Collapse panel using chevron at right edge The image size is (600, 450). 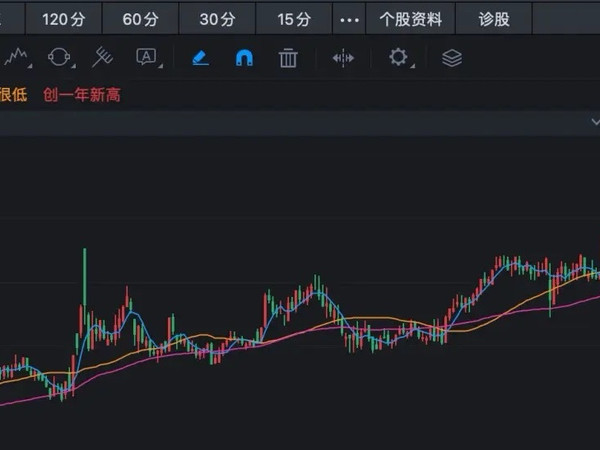595,122
